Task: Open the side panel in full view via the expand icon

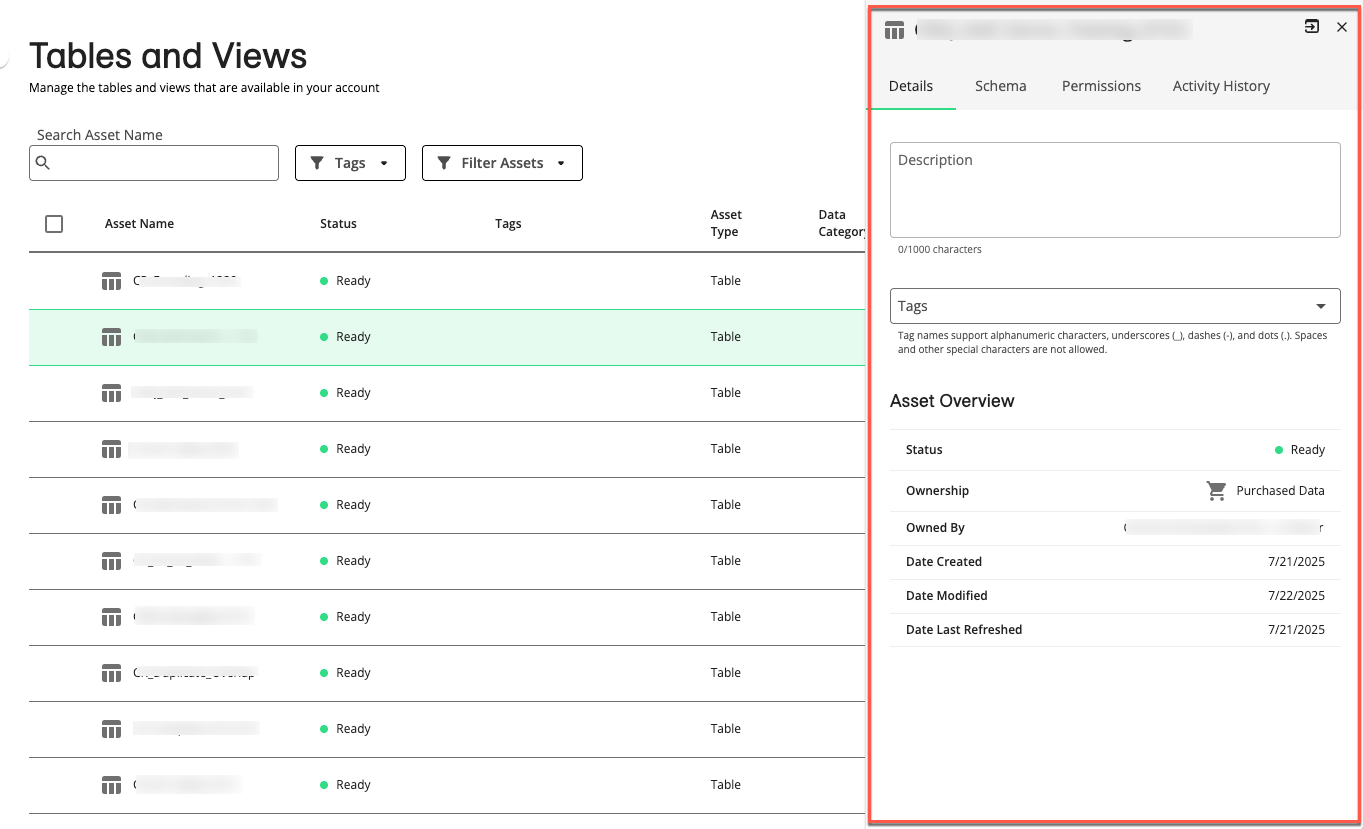Action: pos(1312,27)
